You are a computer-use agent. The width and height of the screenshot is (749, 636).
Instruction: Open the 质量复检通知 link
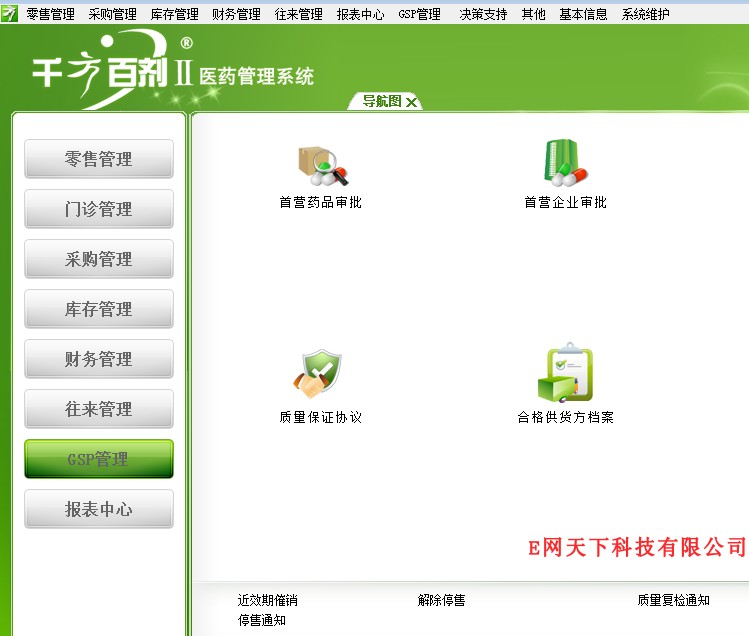[x=674, y=600]
